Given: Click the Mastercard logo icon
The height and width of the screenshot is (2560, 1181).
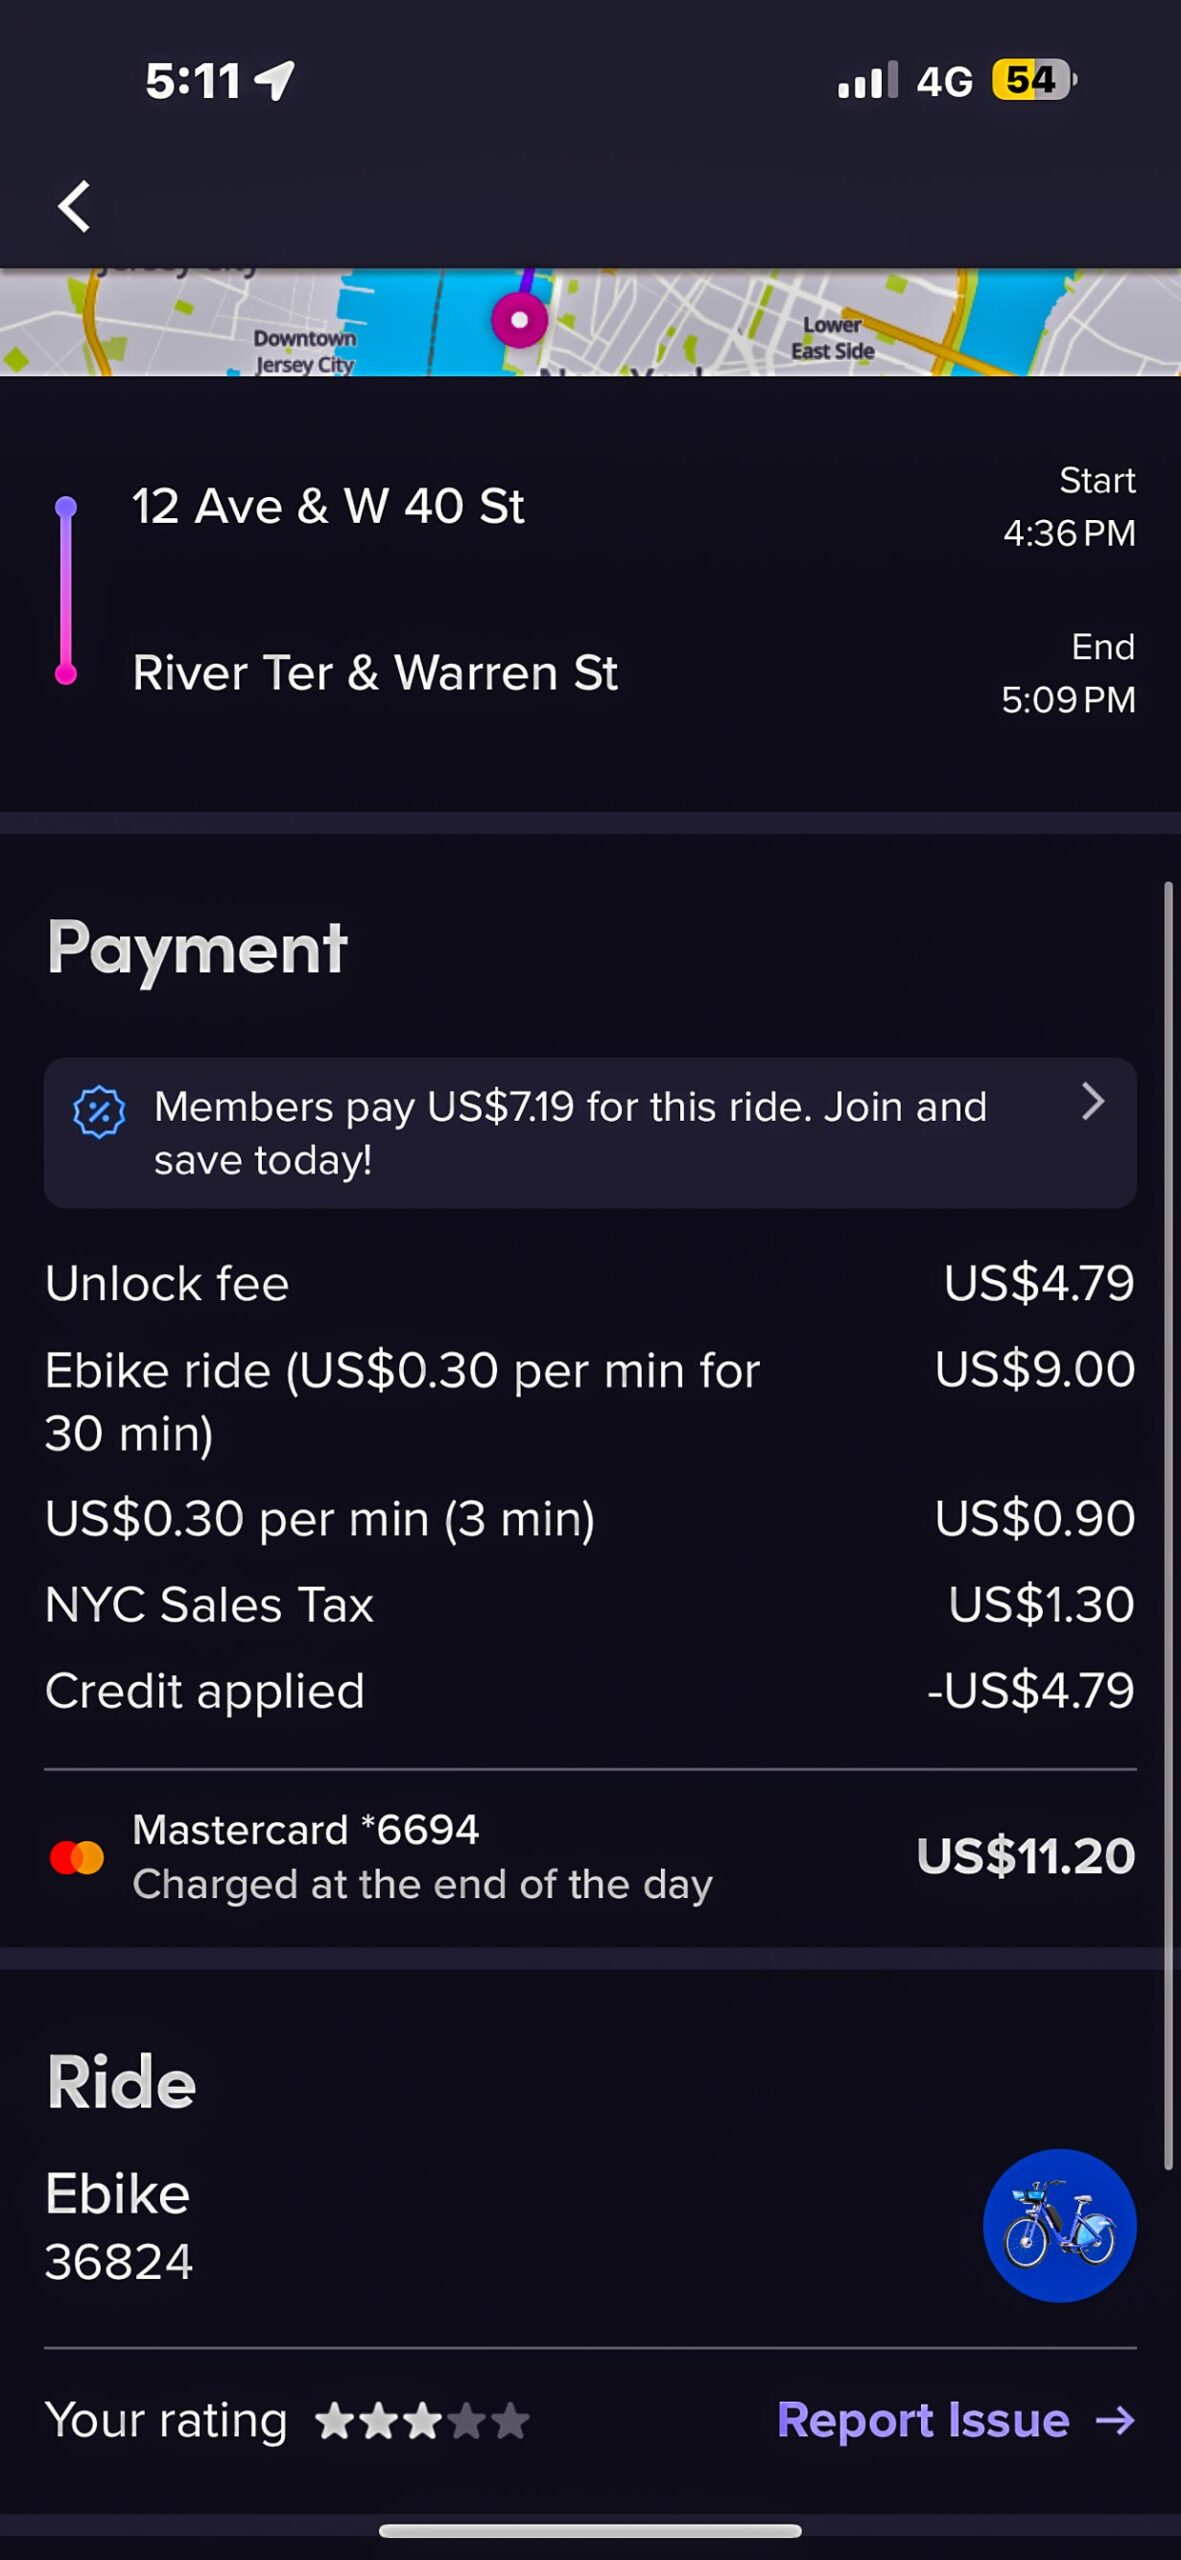Looking at the screenshot, I should point(77,1857).
